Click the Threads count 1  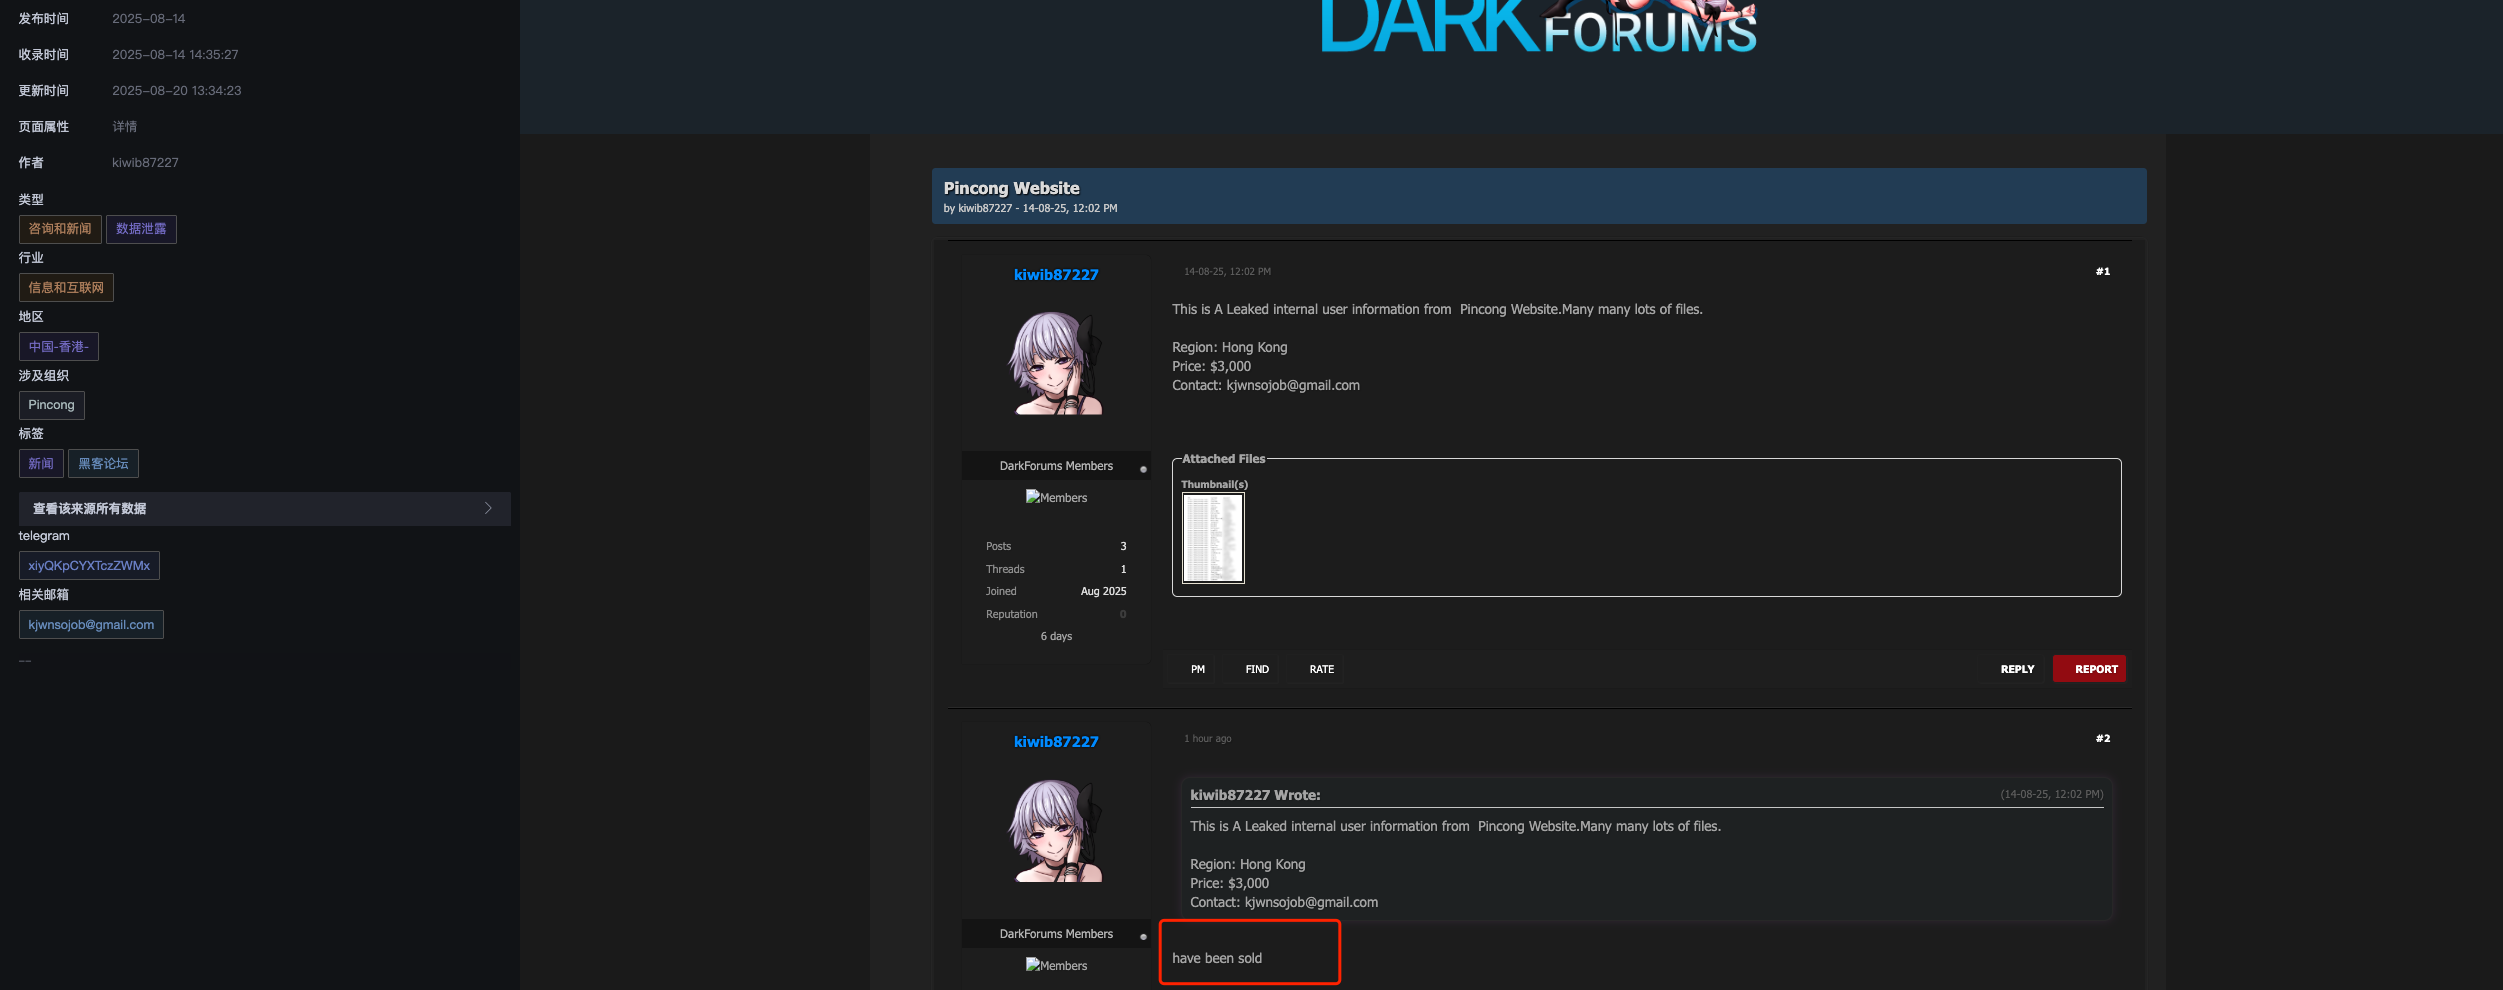(x=1123, y=569)
